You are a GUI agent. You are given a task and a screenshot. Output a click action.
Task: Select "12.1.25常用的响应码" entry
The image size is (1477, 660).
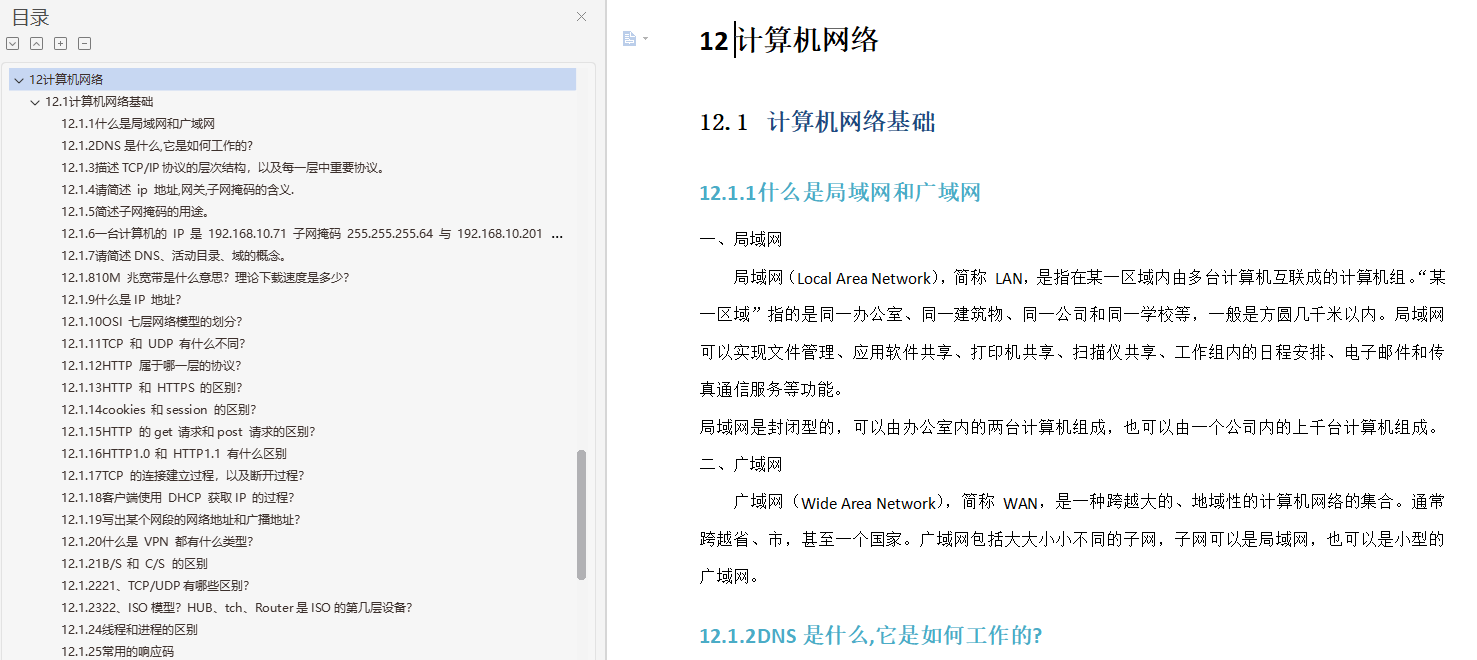118,650
